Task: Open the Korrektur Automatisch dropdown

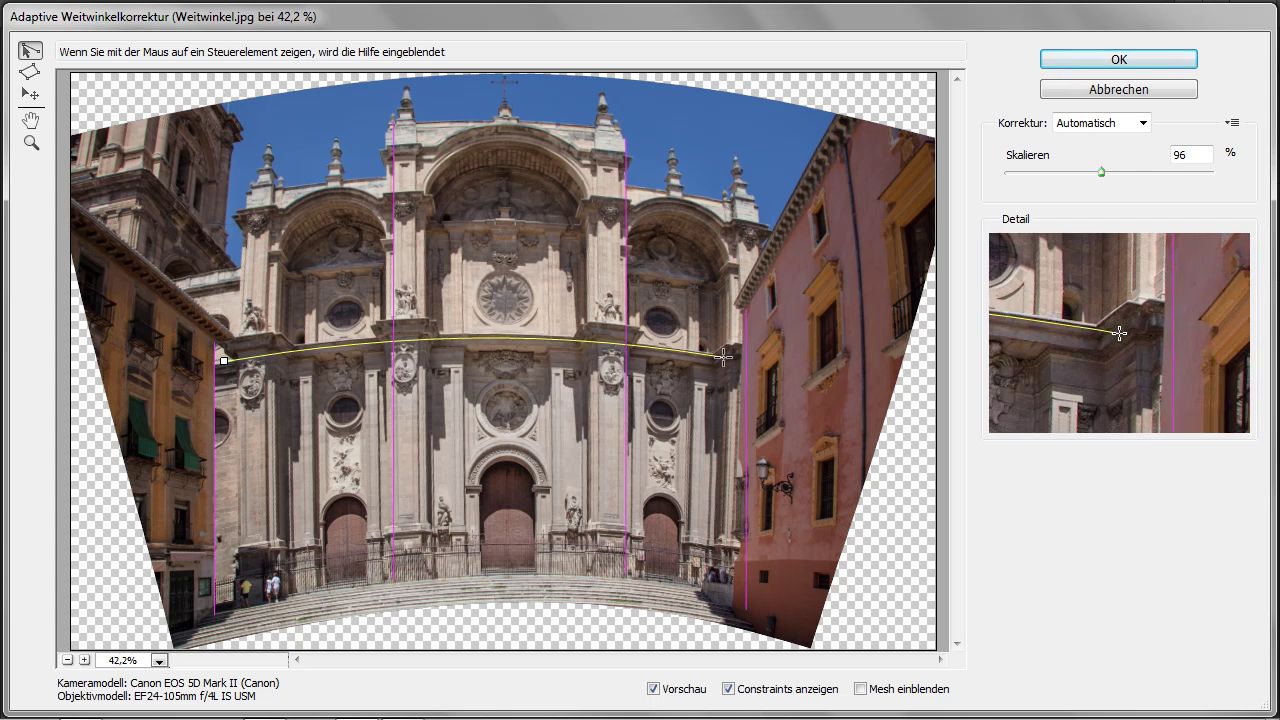Action: click(x=1101, y=123)
